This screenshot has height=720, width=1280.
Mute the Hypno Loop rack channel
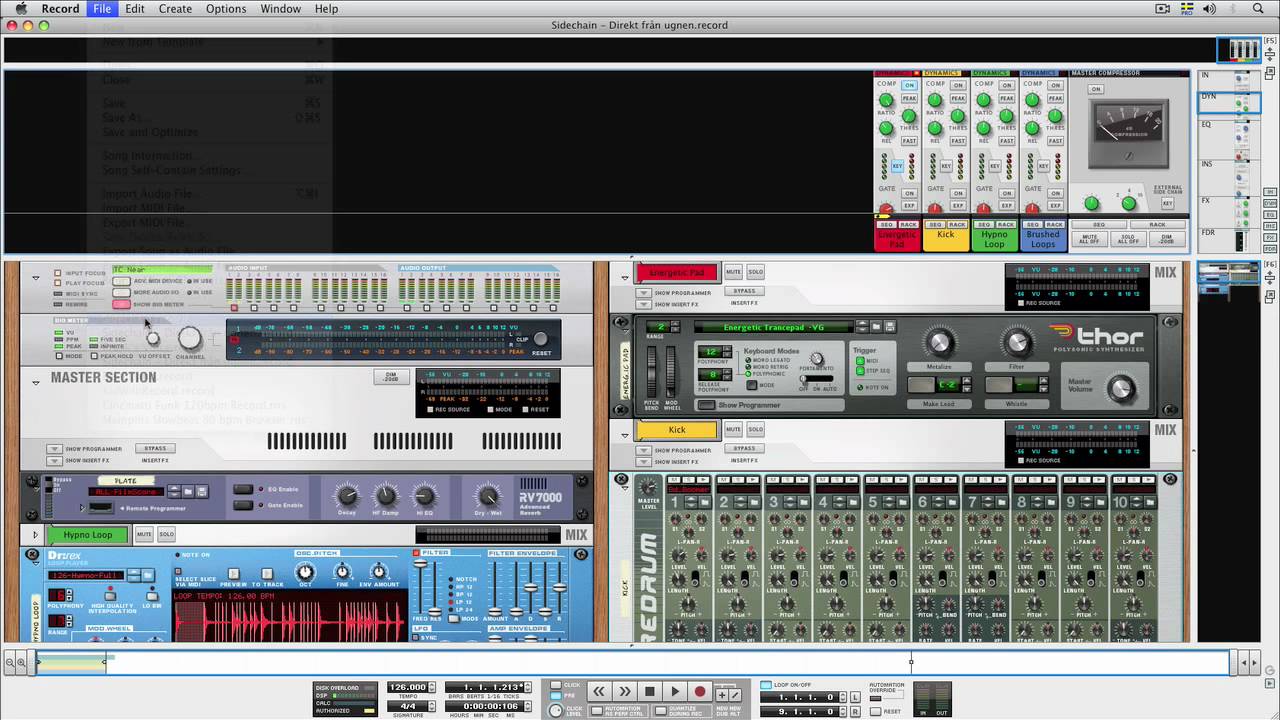[144, 534]
